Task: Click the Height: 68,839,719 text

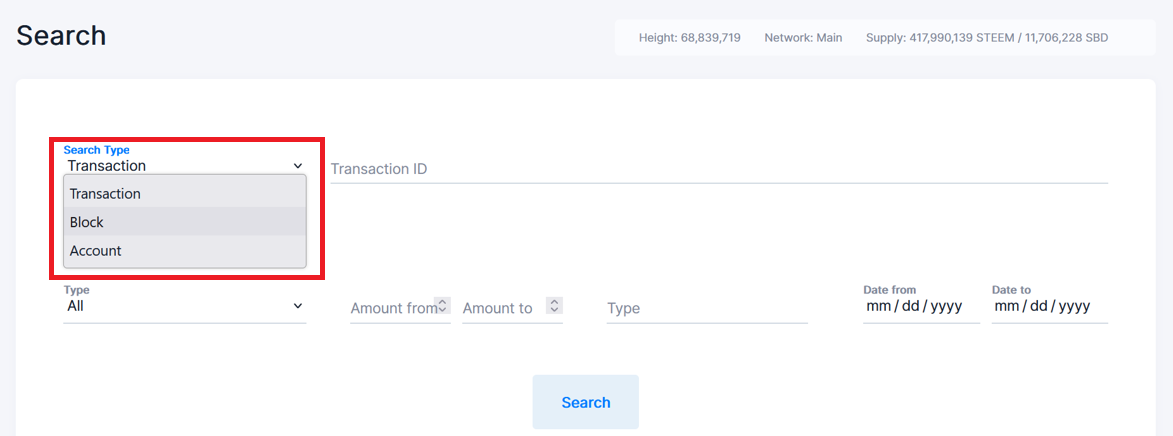Action: click(x=690, y=37)
